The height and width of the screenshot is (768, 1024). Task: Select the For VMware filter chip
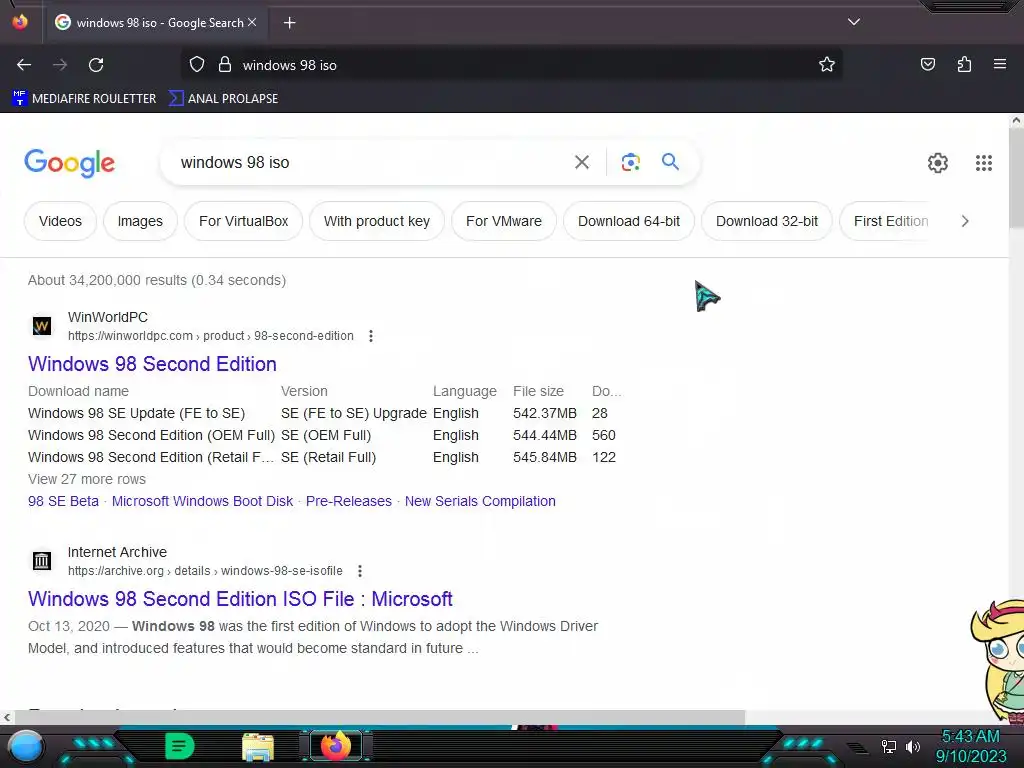[x=504, y=221]
